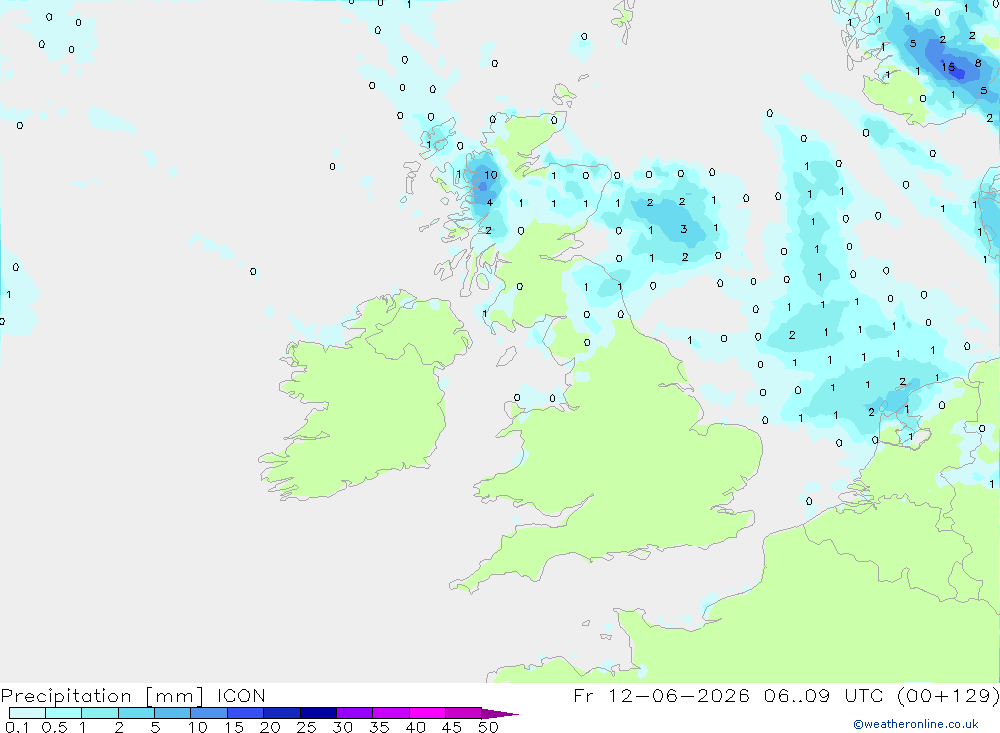Click the '10' value over western Scotland
The height and width of the screenshot is (733, 1000).
click(490, 175)
